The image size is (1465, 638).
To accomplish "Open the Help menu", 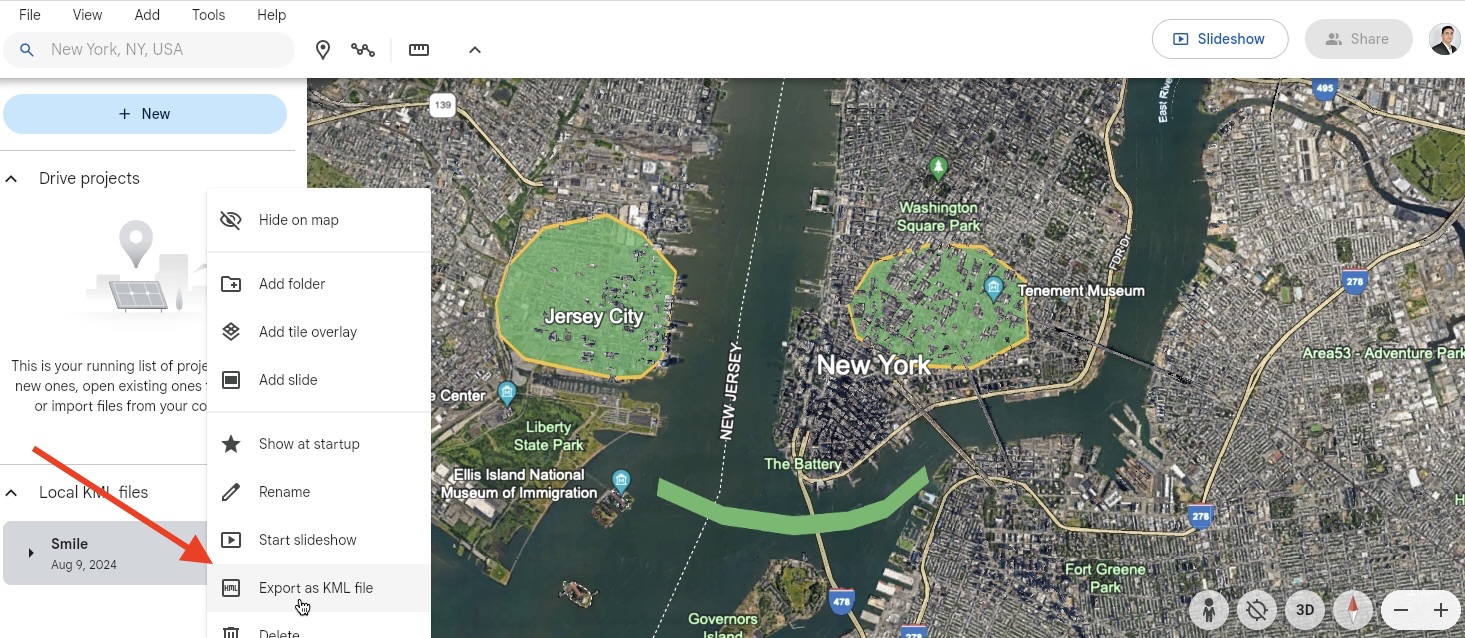I will (x=271, y=15).
